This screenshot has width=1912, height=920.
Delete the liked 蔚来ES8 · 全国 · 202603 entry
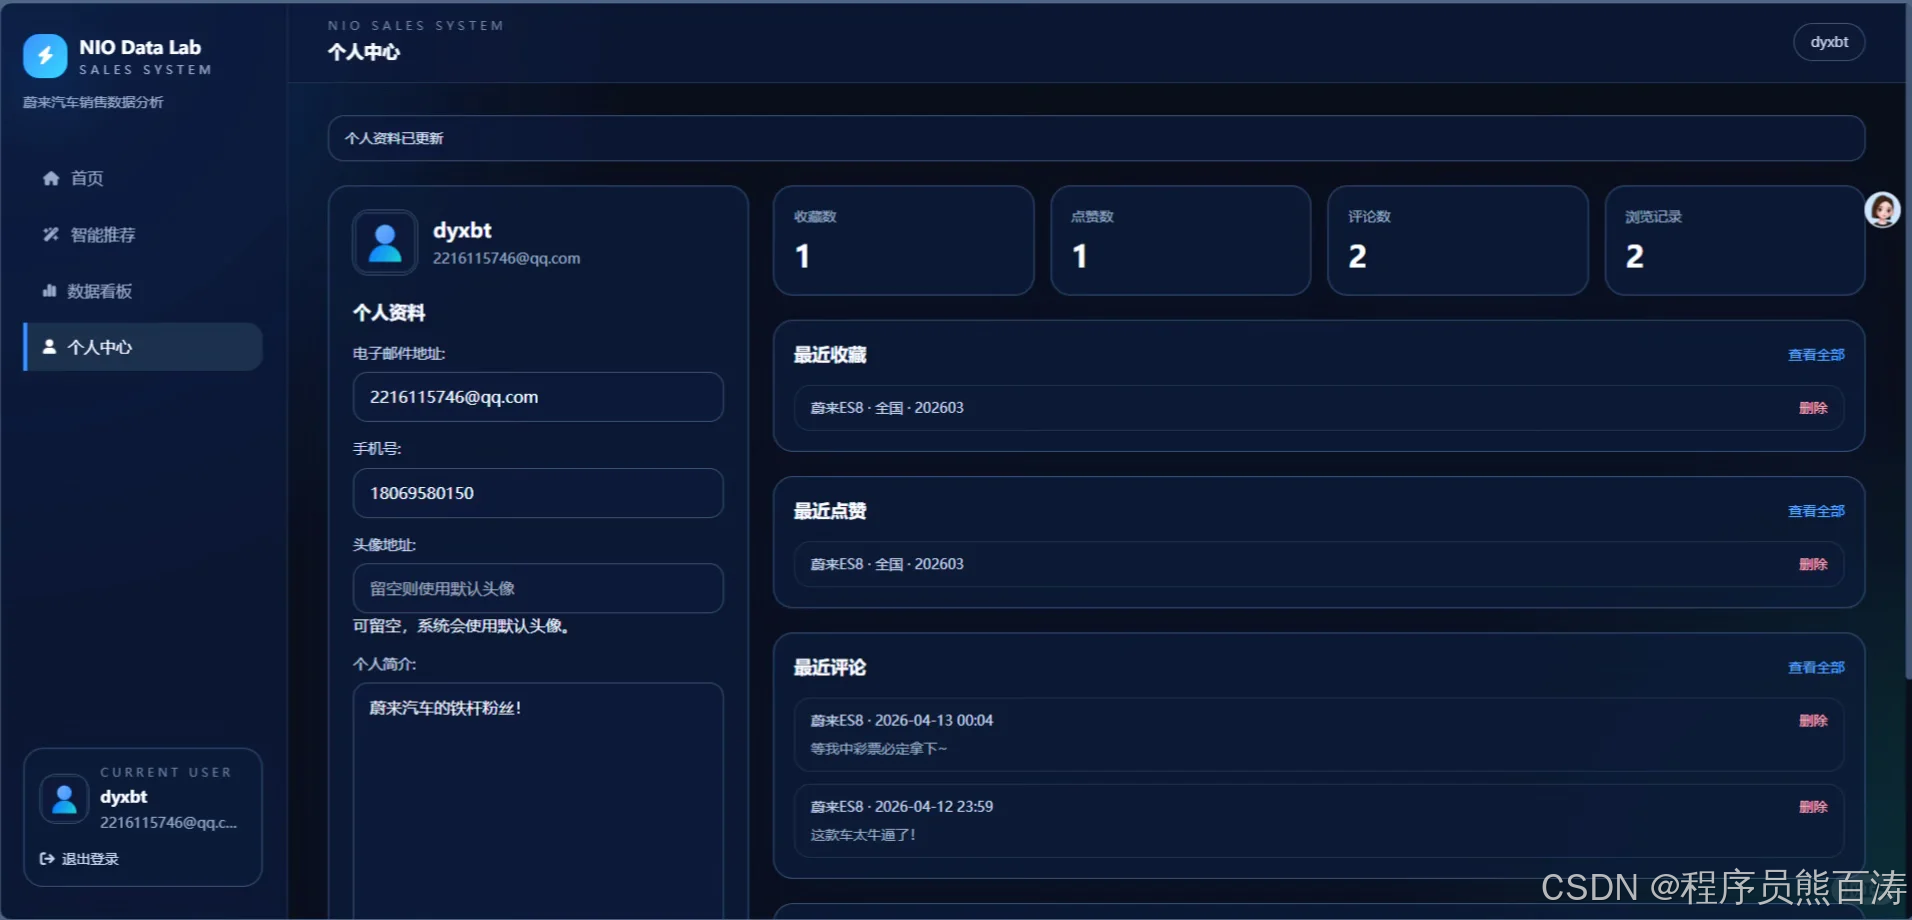coord(1813,564)
